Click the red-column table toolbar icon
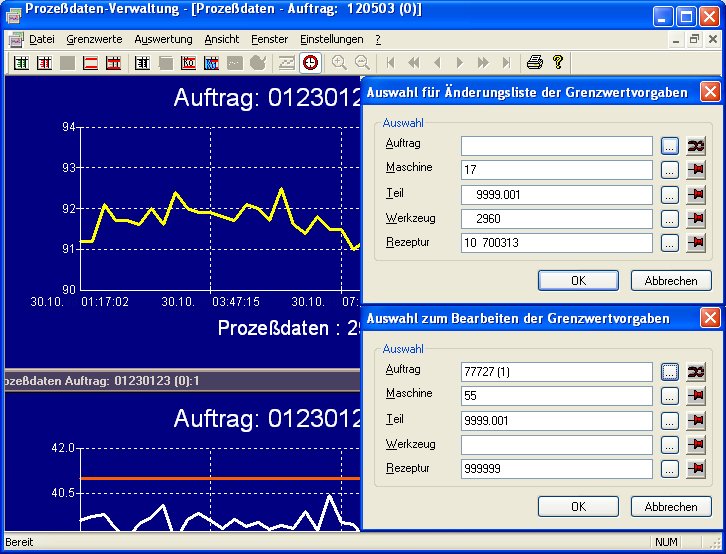This screenshot has width=726, height=554. (44, 62)
